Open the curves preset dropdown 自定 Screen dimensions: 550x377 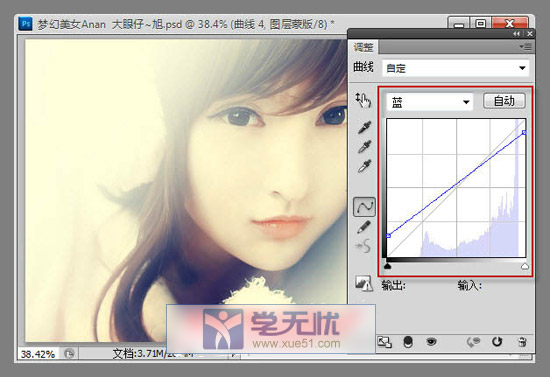(455, 68)
